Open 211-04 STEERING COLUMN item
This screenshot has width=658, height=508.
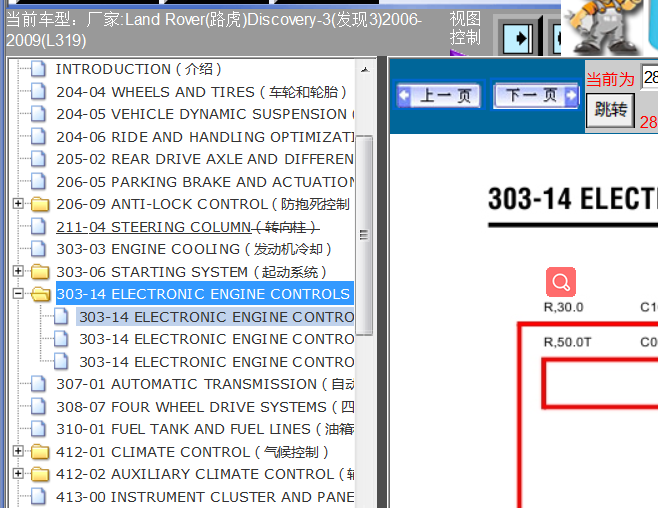coord(188,227)
